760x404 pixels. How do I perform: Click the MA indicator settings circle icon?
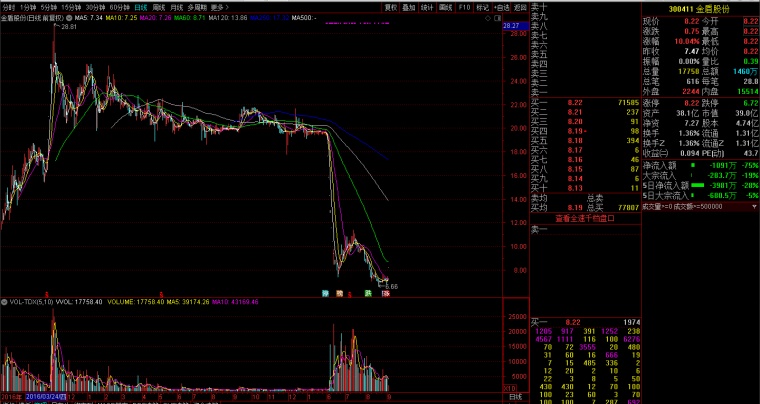click(69, 18)
